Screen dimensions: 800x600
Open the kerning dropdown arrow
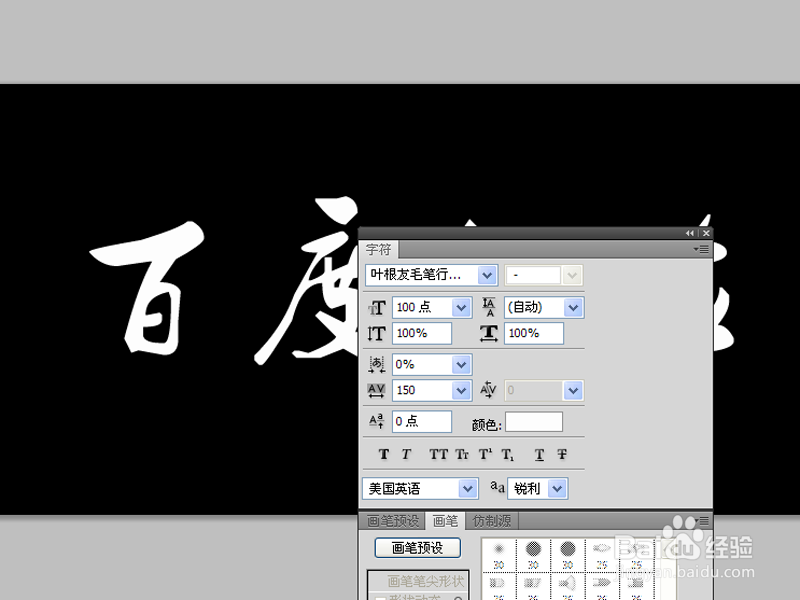573,391
